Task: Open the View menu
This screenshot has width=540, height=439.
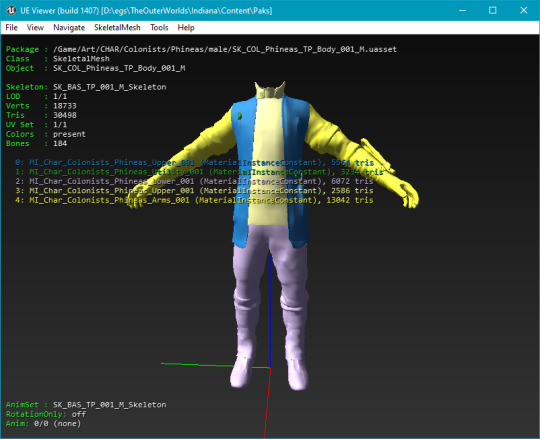Action: coord(35,28)
